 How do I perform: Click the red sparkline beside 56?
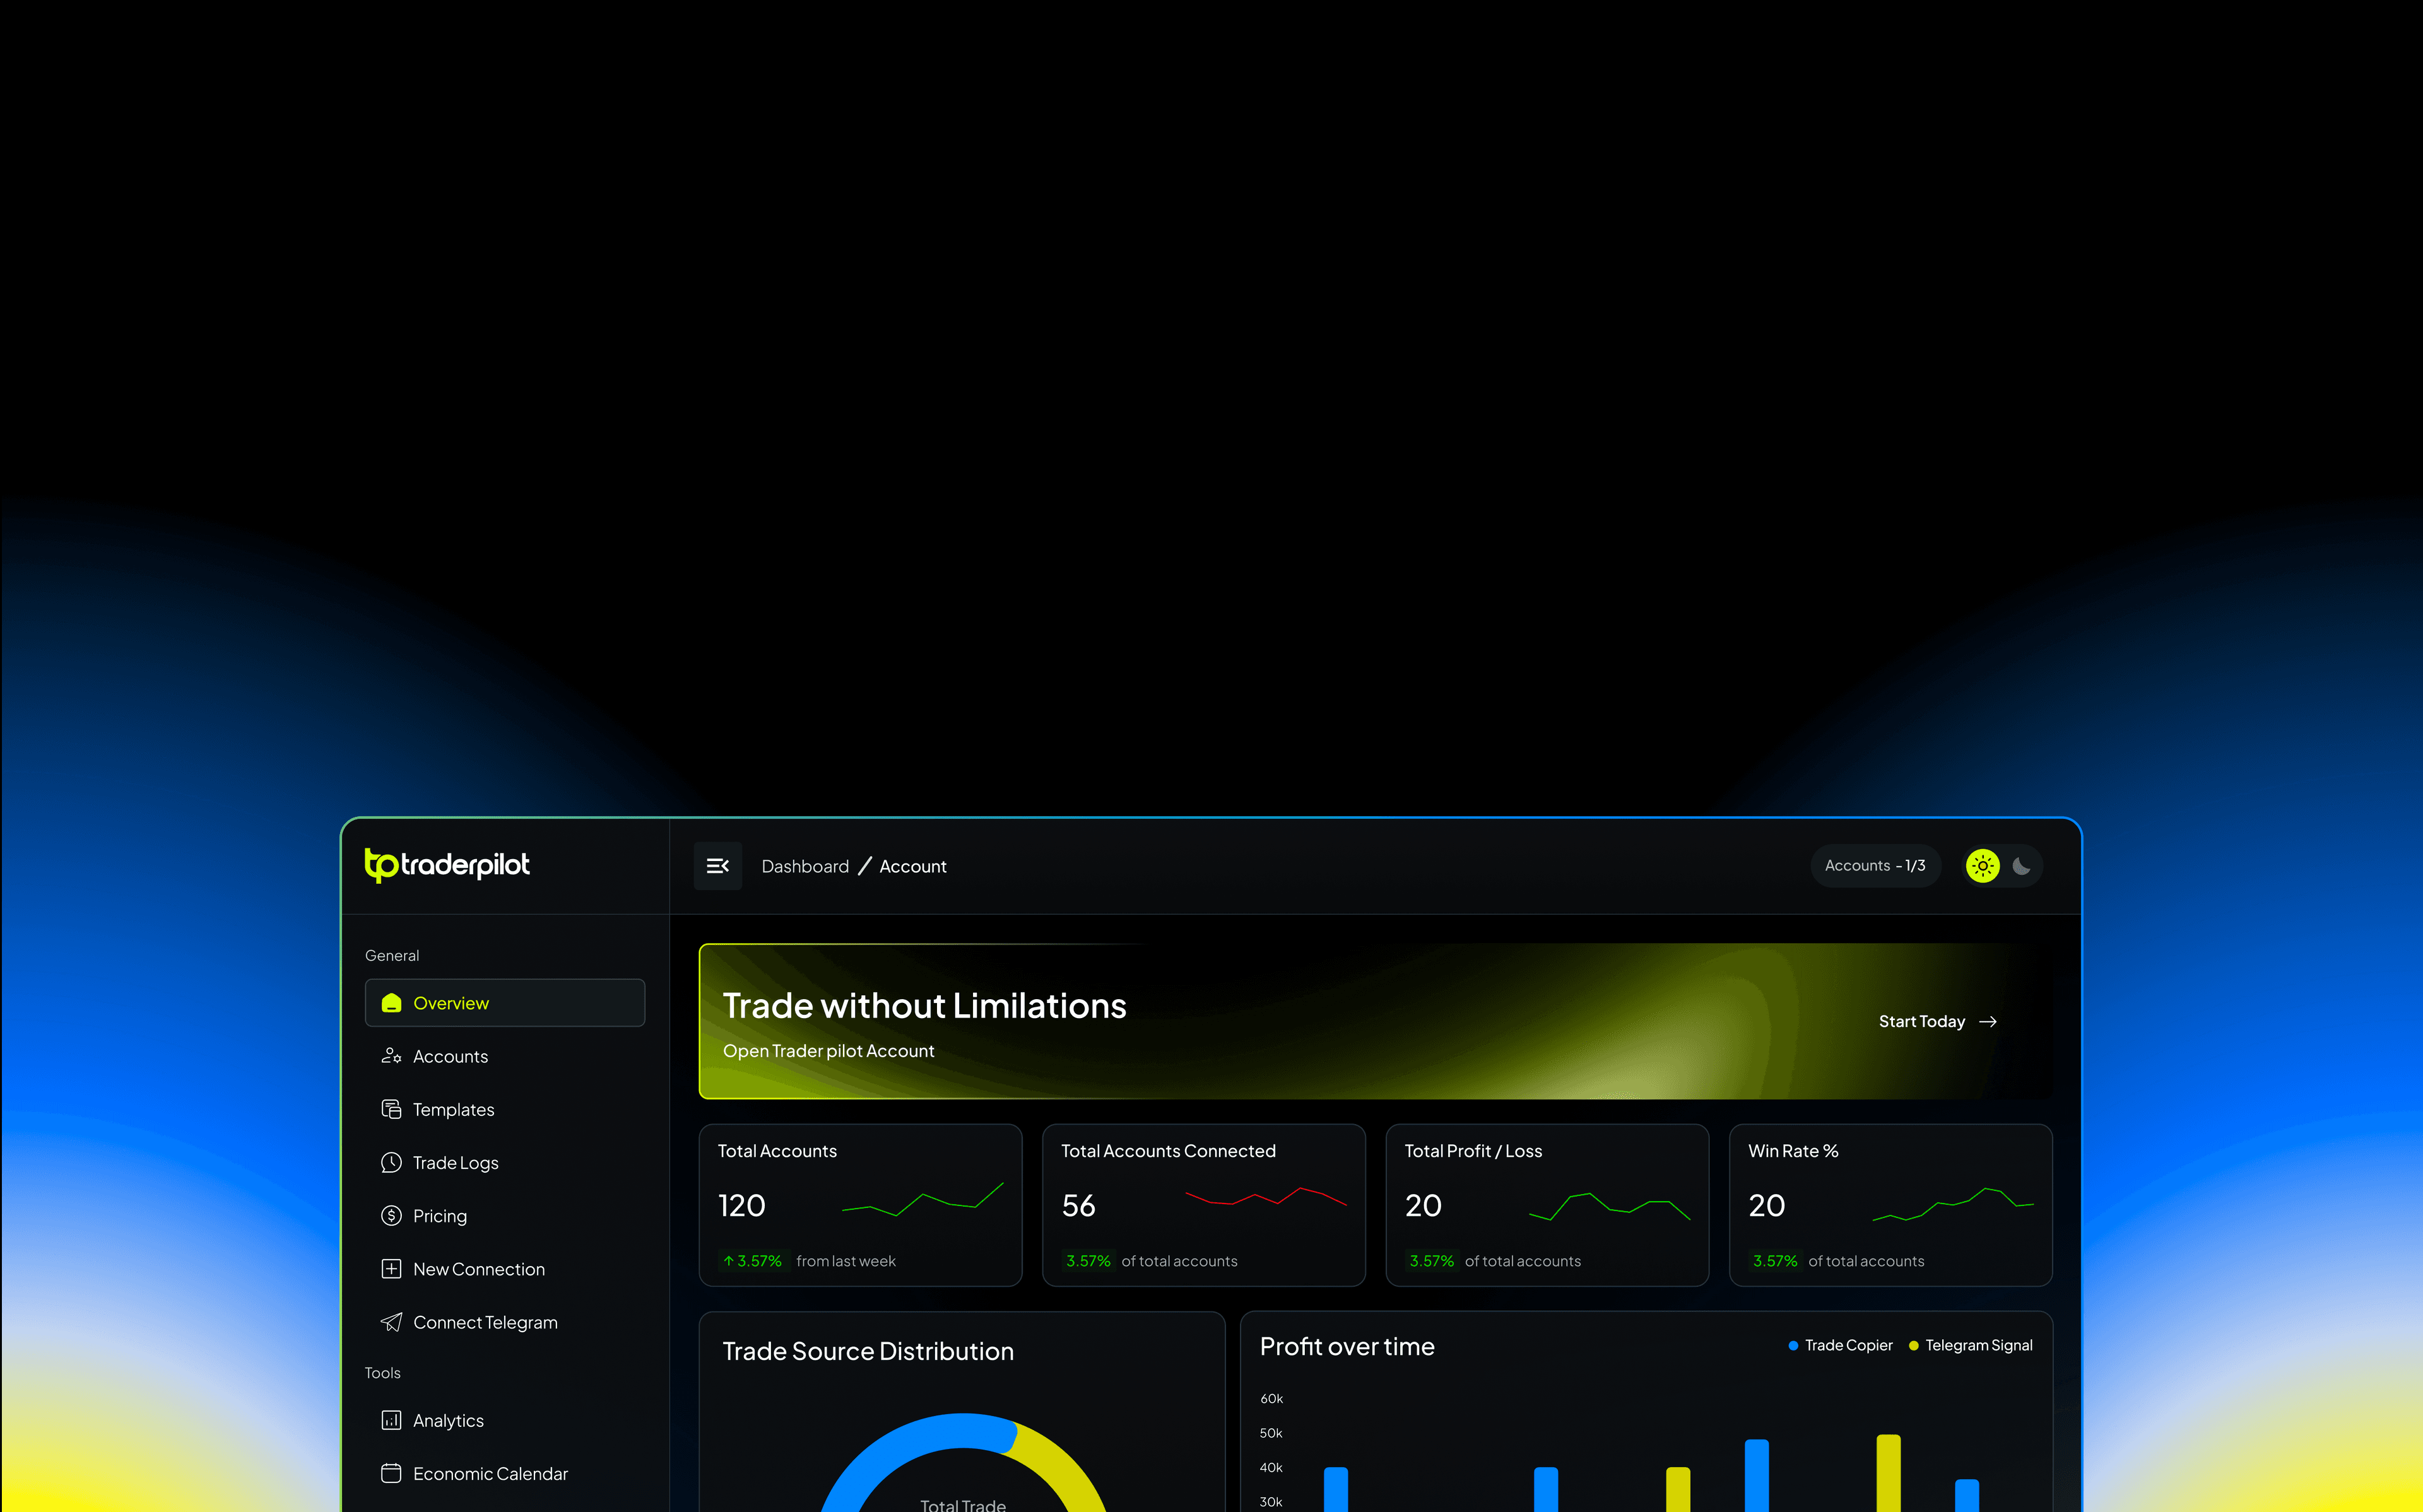coord(1266,1196)
